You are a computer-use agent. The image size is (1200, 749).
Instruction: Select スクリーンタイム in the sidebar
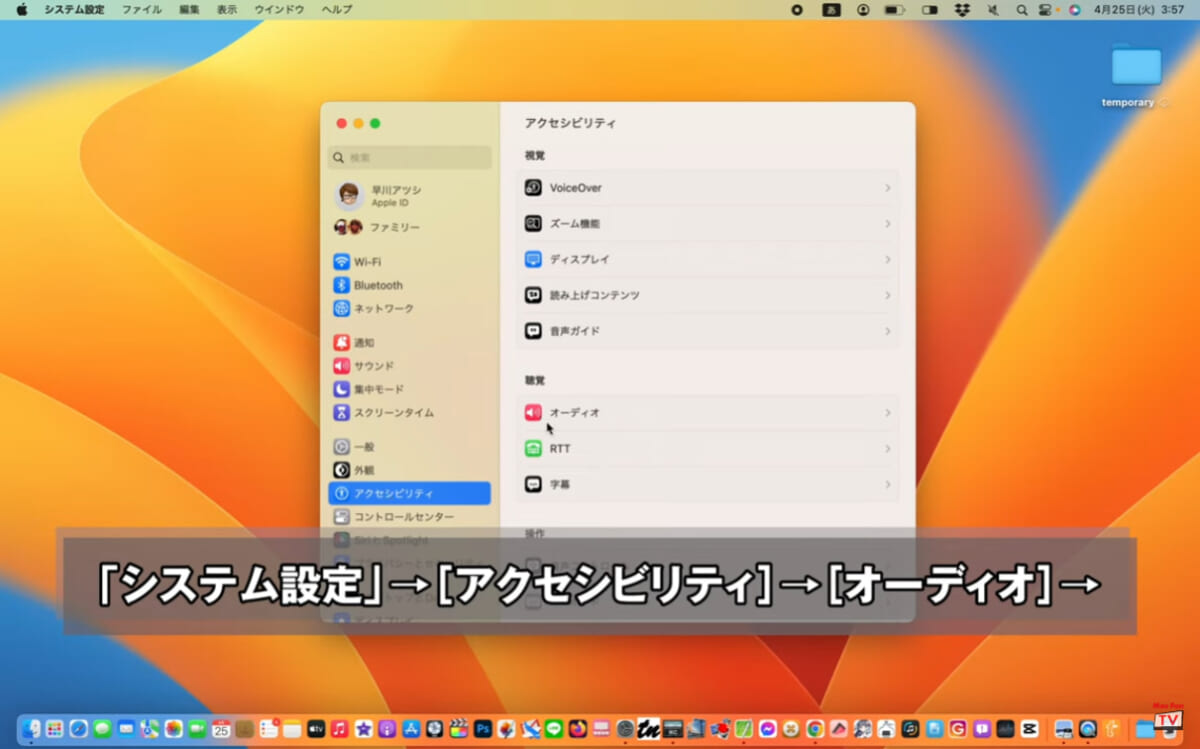tap(410, 412)
